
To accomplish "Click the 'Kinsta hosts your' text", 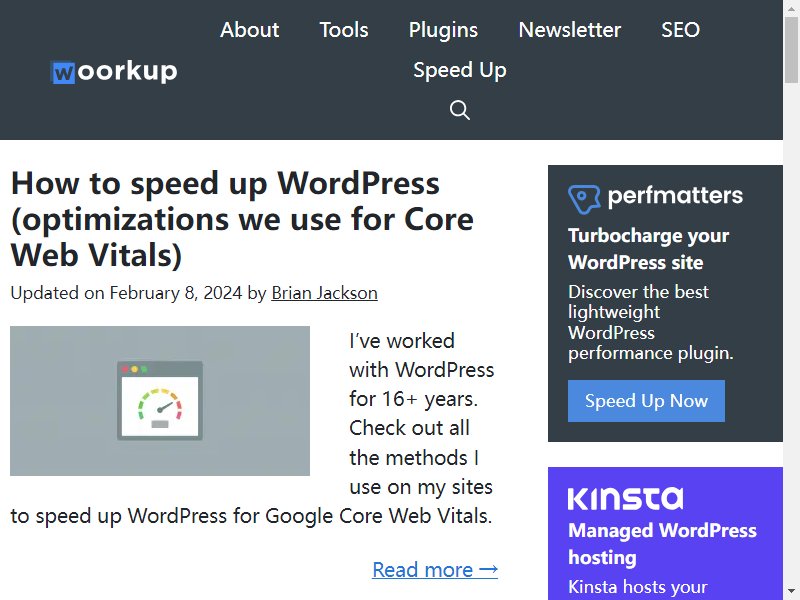I will pos(638,587).
